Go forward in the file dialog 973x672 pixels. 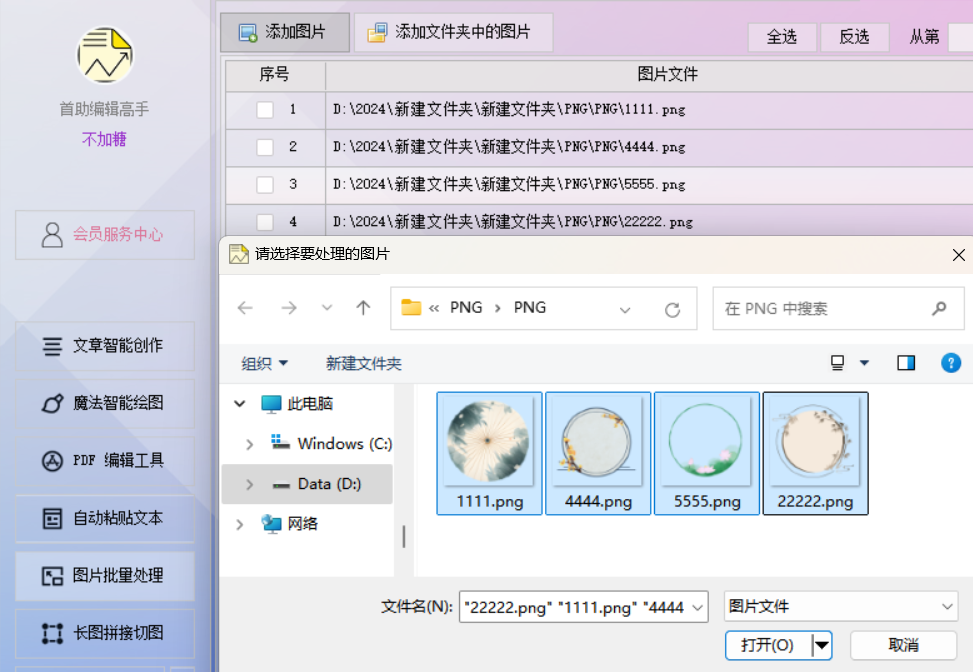(289, 308)
